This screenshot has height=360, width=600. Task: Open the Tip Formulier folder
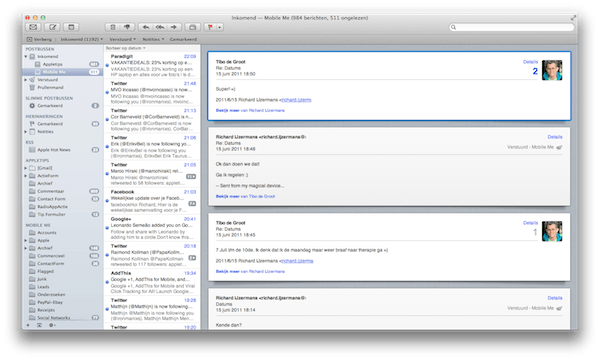click(51, 215)
